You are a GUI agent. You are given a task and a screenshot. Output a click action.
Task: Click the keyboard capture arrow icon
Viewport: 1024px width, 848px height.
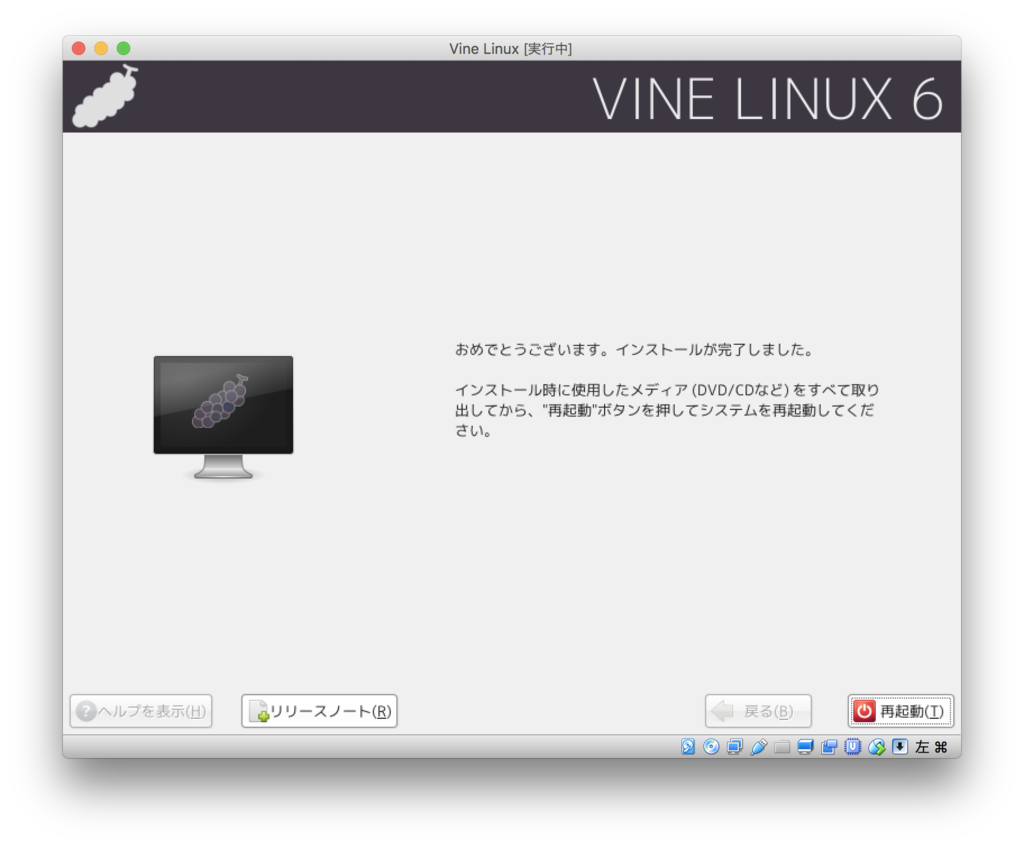click(900, 747)
